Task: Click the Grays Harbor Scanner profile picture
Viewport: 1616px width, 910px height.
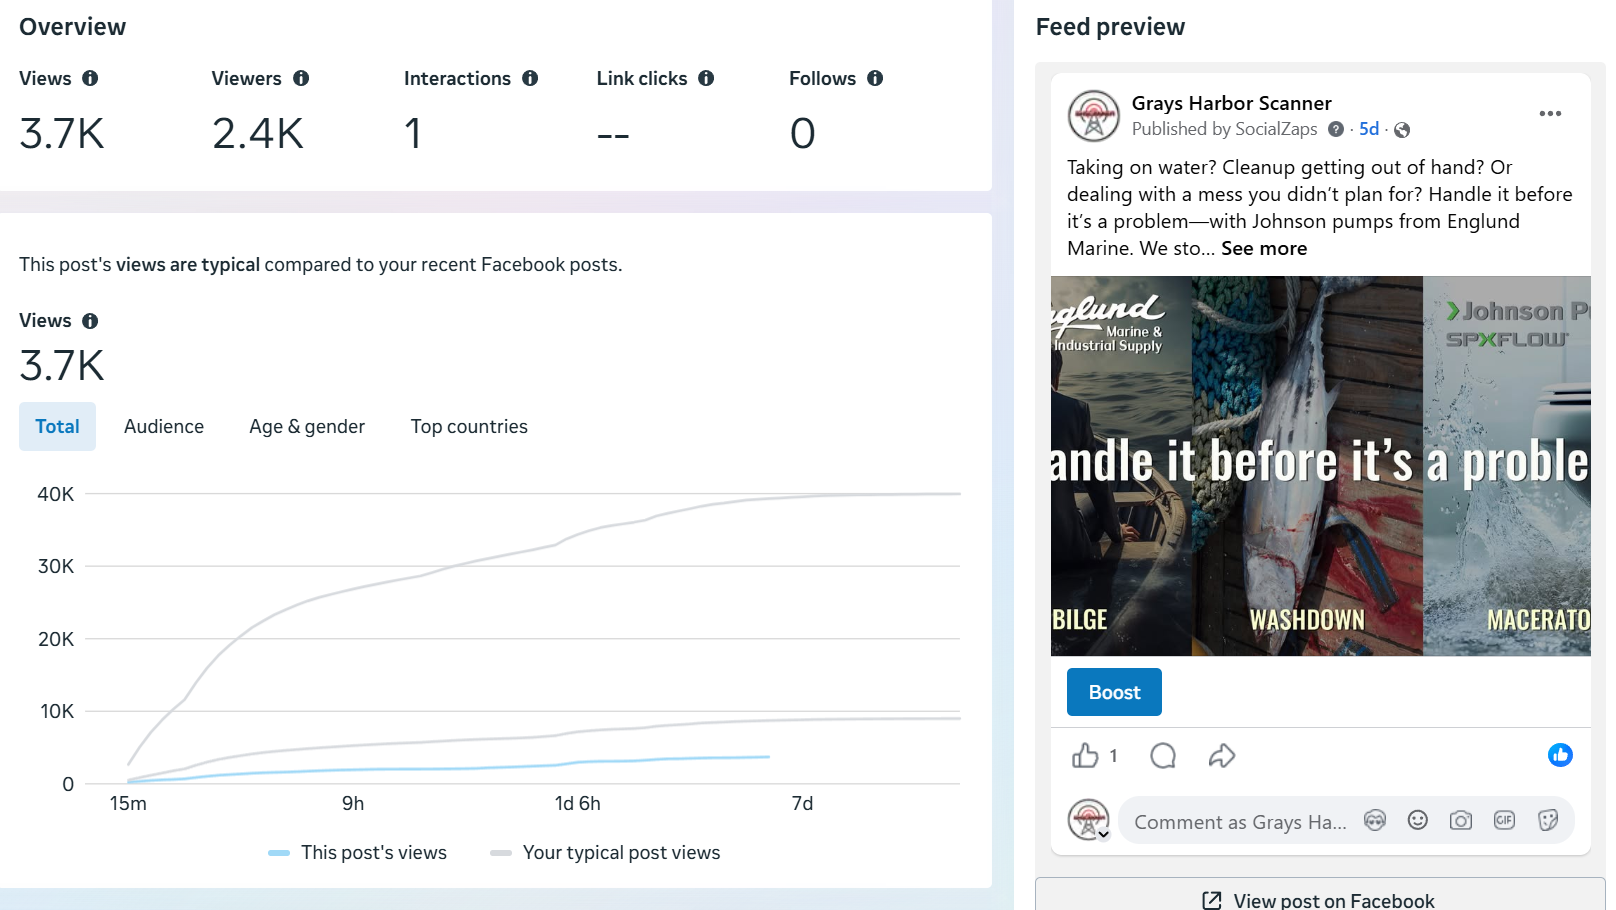Action: coord(1094,116)
